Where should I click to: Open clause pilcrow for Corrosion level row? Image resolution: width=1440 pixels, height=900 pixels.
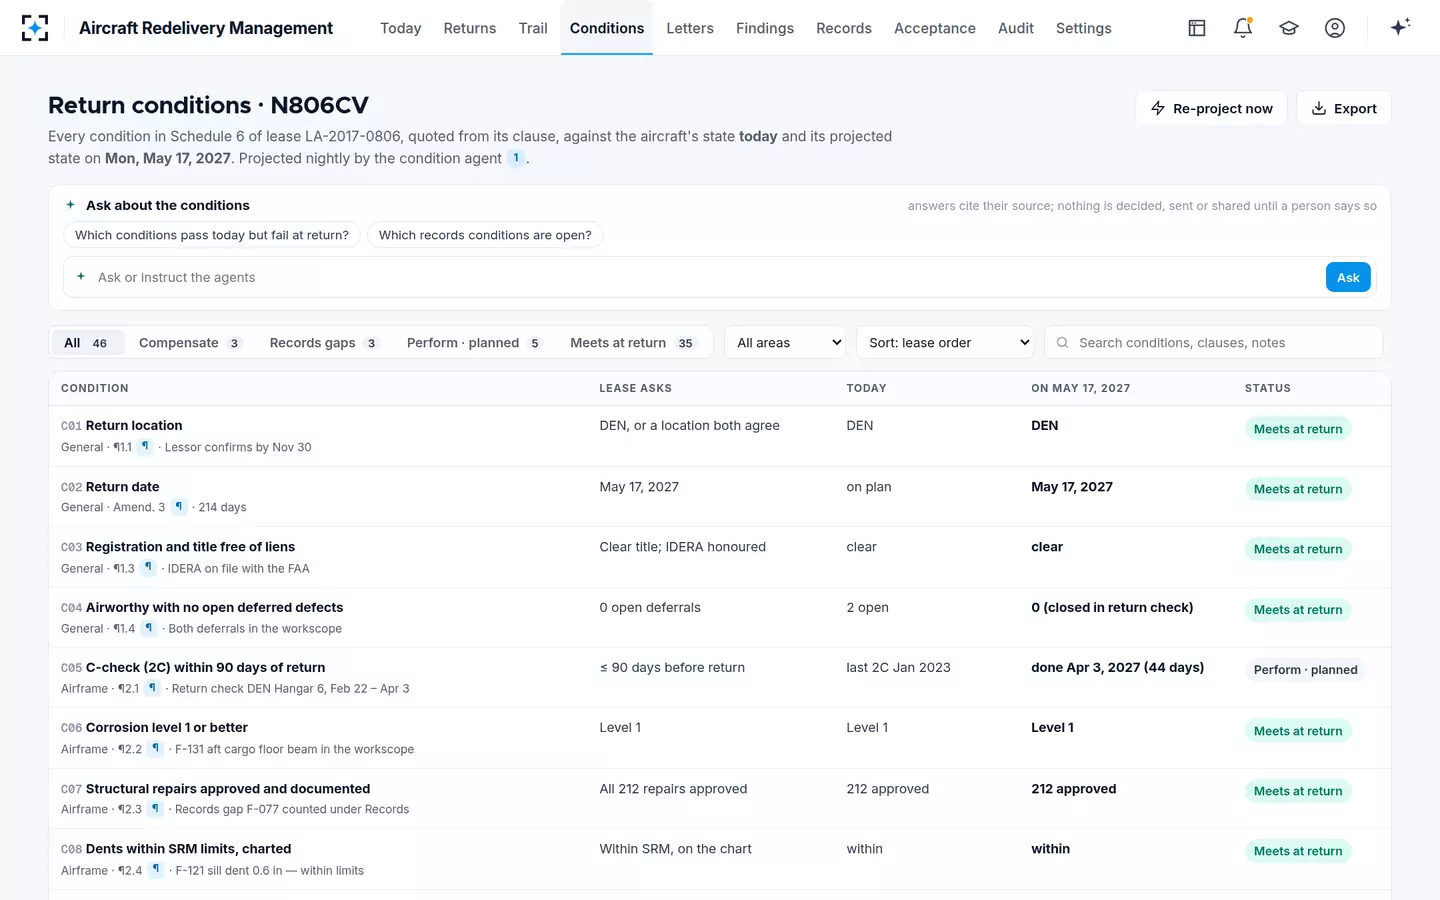click(155, 749)
